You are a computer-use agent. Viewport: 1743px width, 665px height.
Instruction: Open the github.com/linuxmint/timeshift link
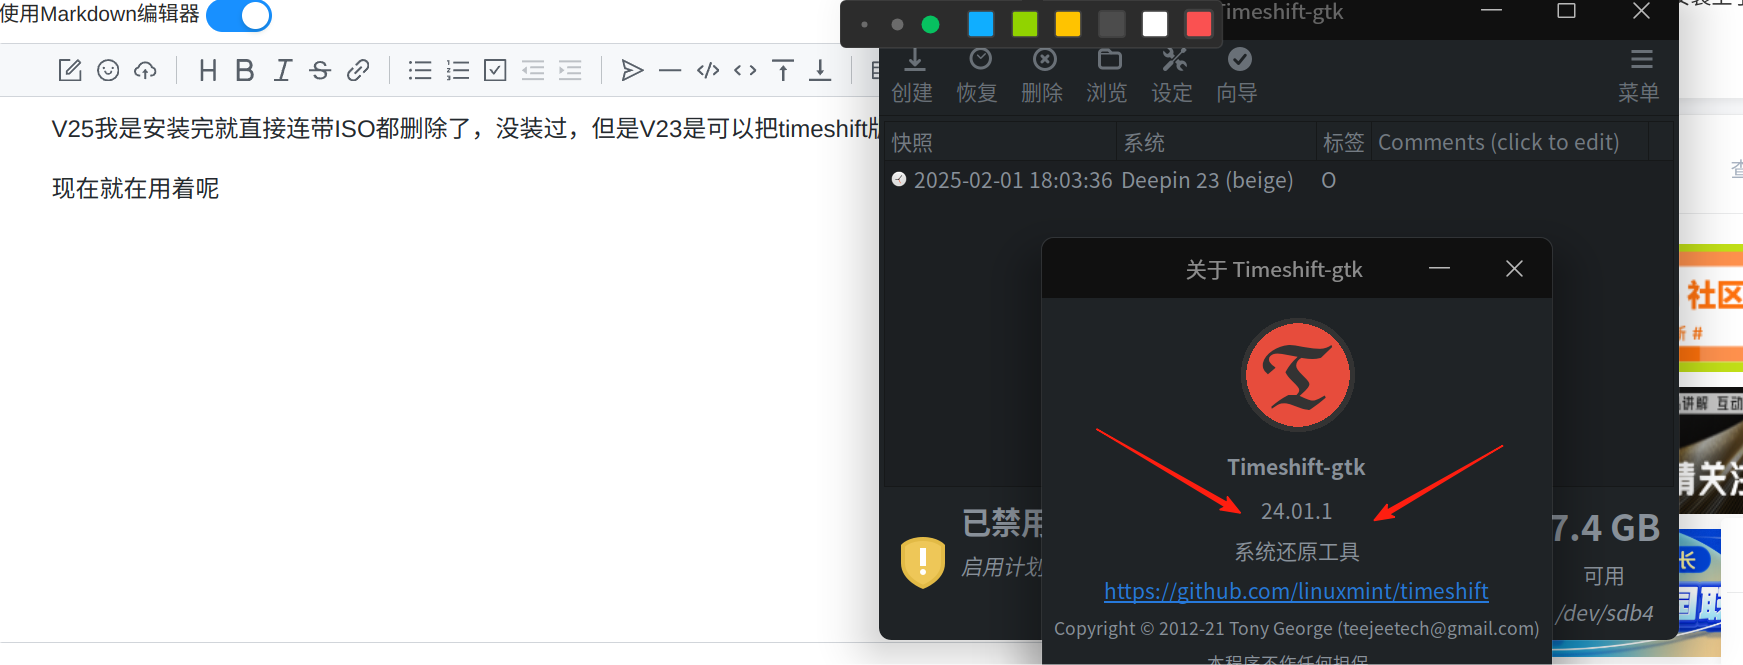tap(1296, 591)
